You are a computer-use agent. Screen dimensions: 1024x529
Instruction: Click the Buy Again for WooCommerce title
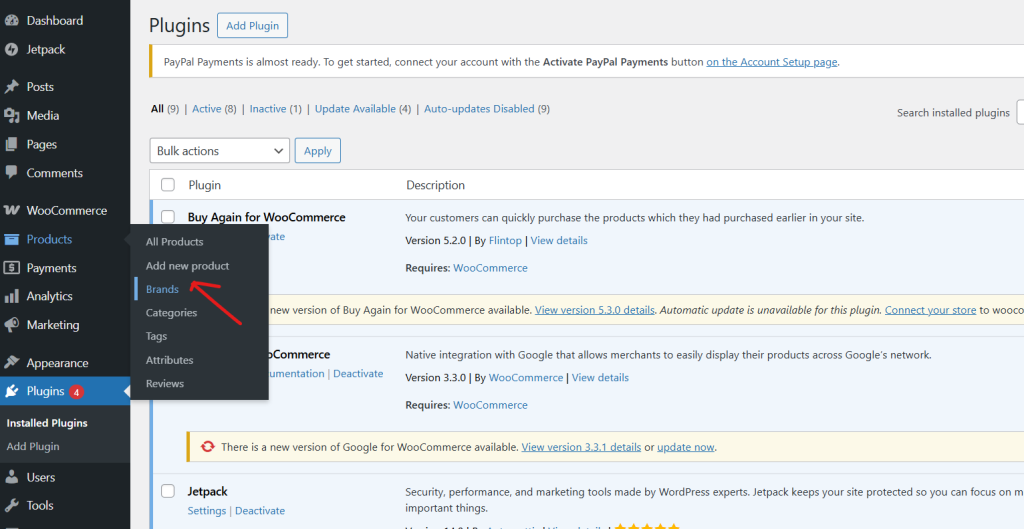(266, 217)
